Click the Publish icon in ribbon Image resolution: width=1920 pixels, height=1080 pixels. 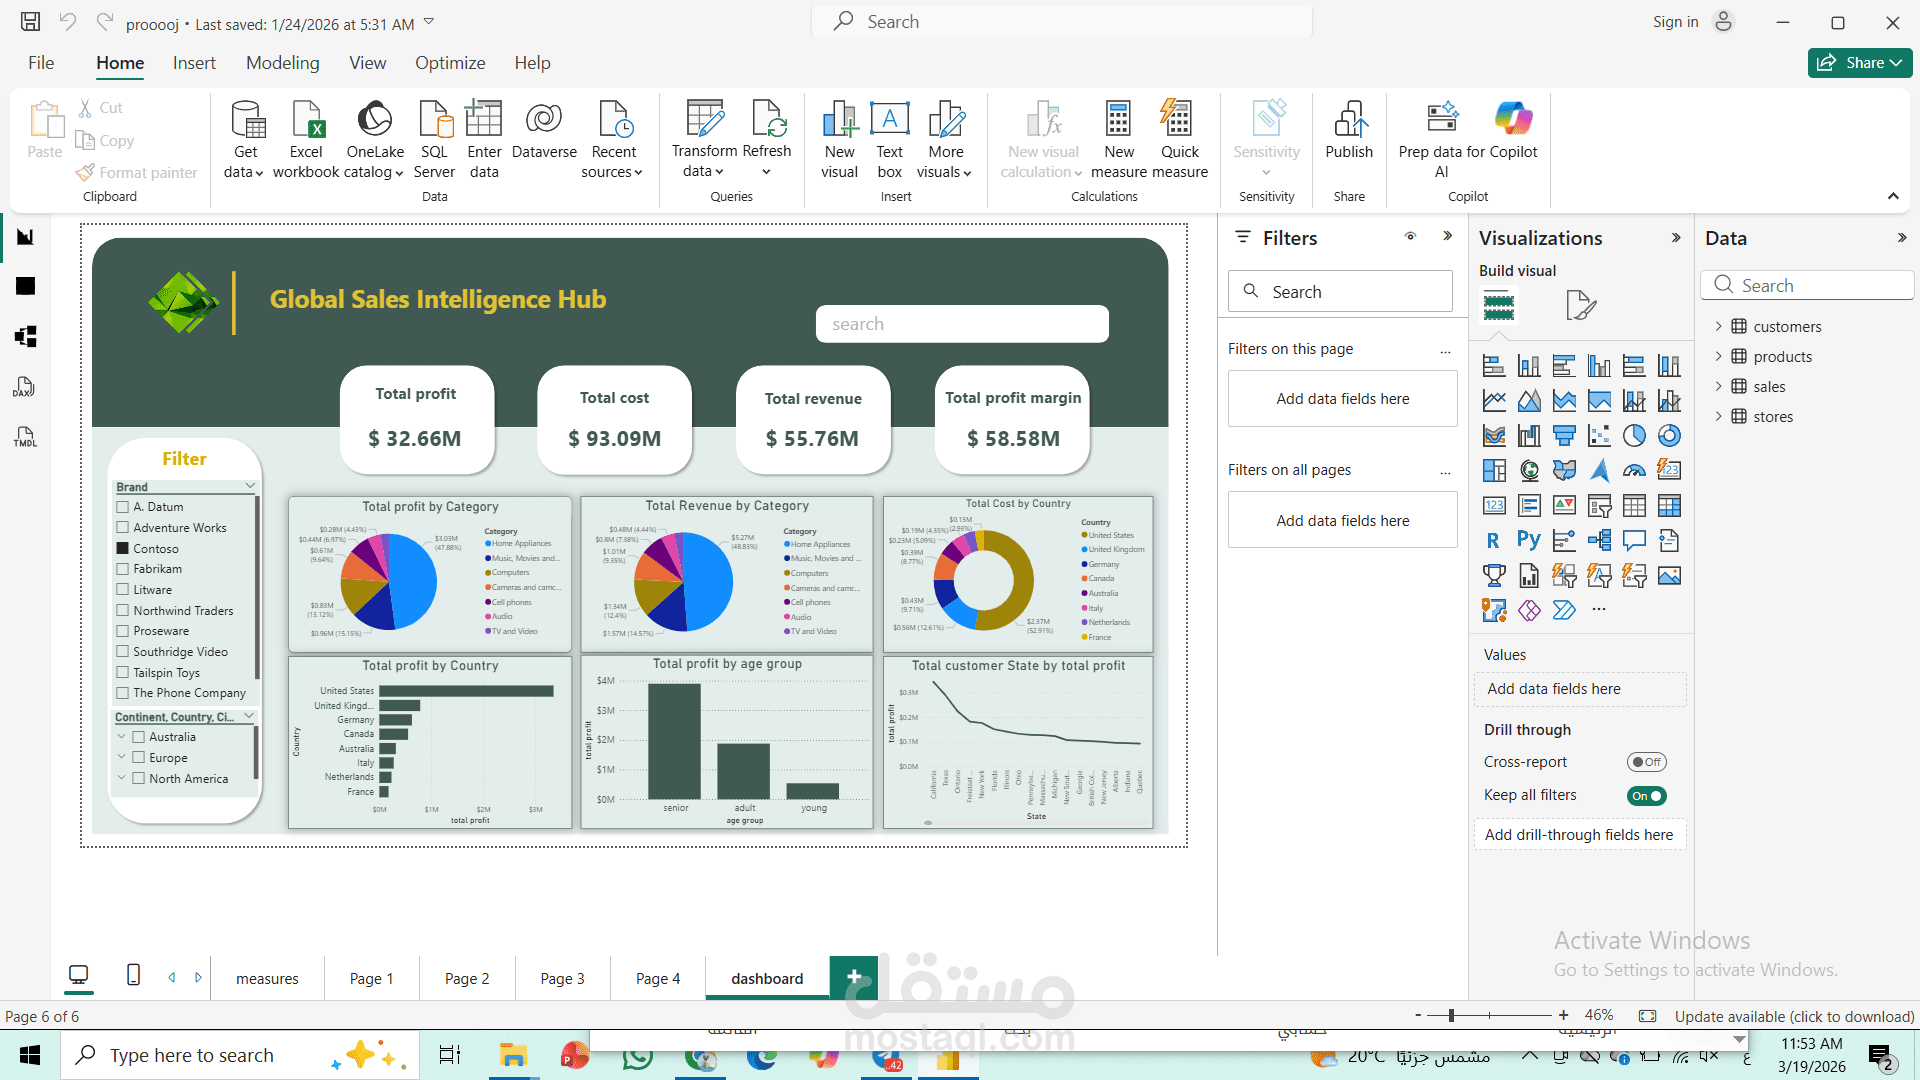tap(1349, 120)
